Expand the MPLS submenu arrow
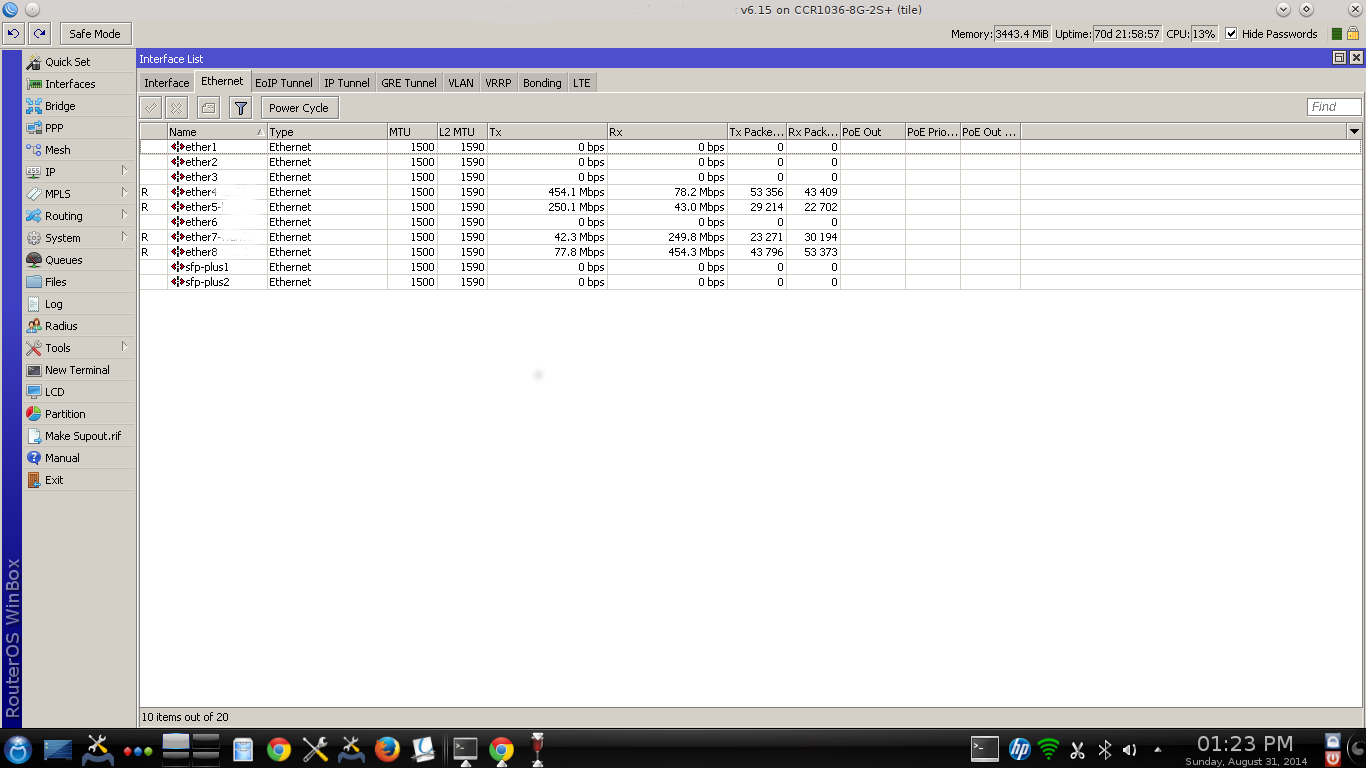This screenshot has height=768, width=1366. coord(124,193)
